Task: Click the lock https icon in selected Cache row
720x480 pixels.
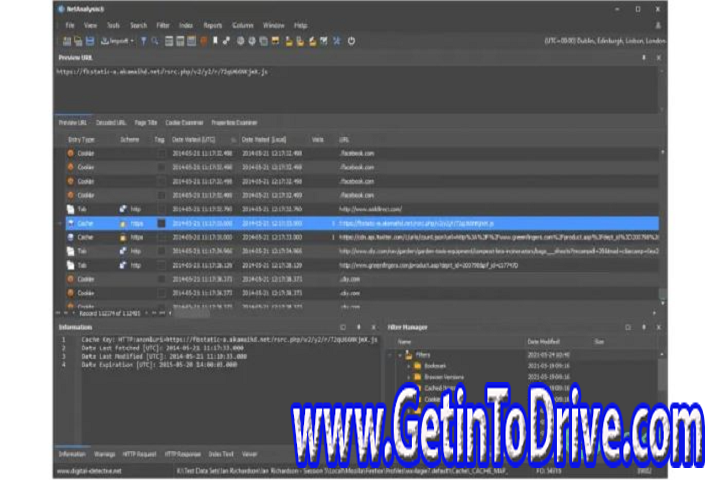Action: 123,224
